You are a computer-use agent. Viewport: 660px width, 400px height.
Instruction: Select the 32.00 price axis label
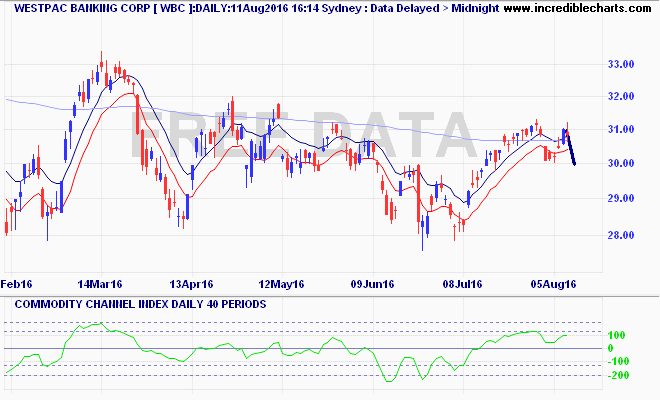[x=622, y=97]
